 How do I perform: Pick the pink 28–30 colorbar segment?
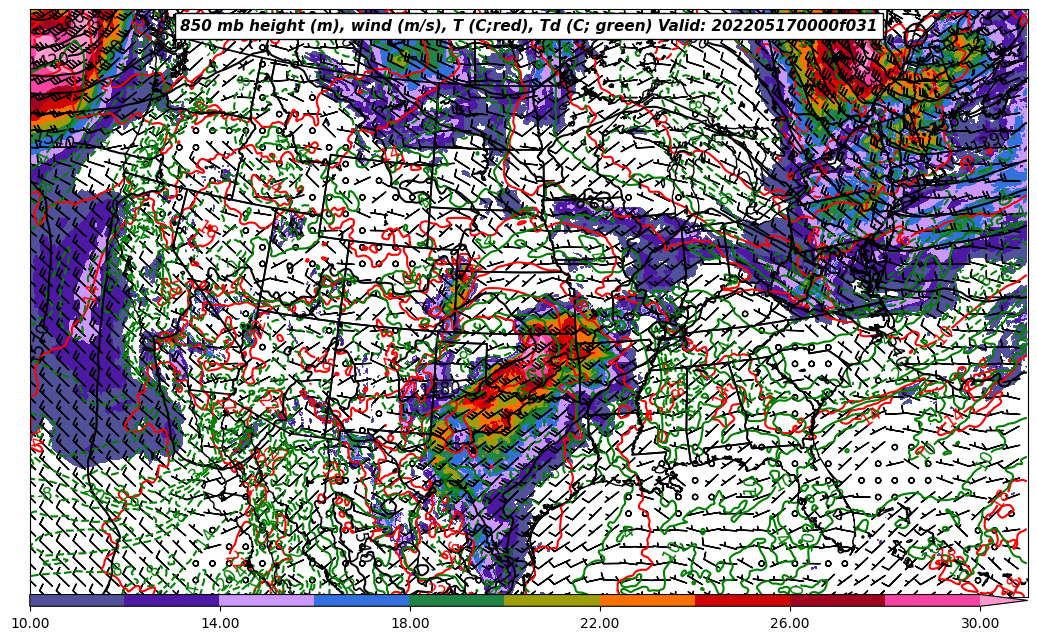[x=932, y=600]
